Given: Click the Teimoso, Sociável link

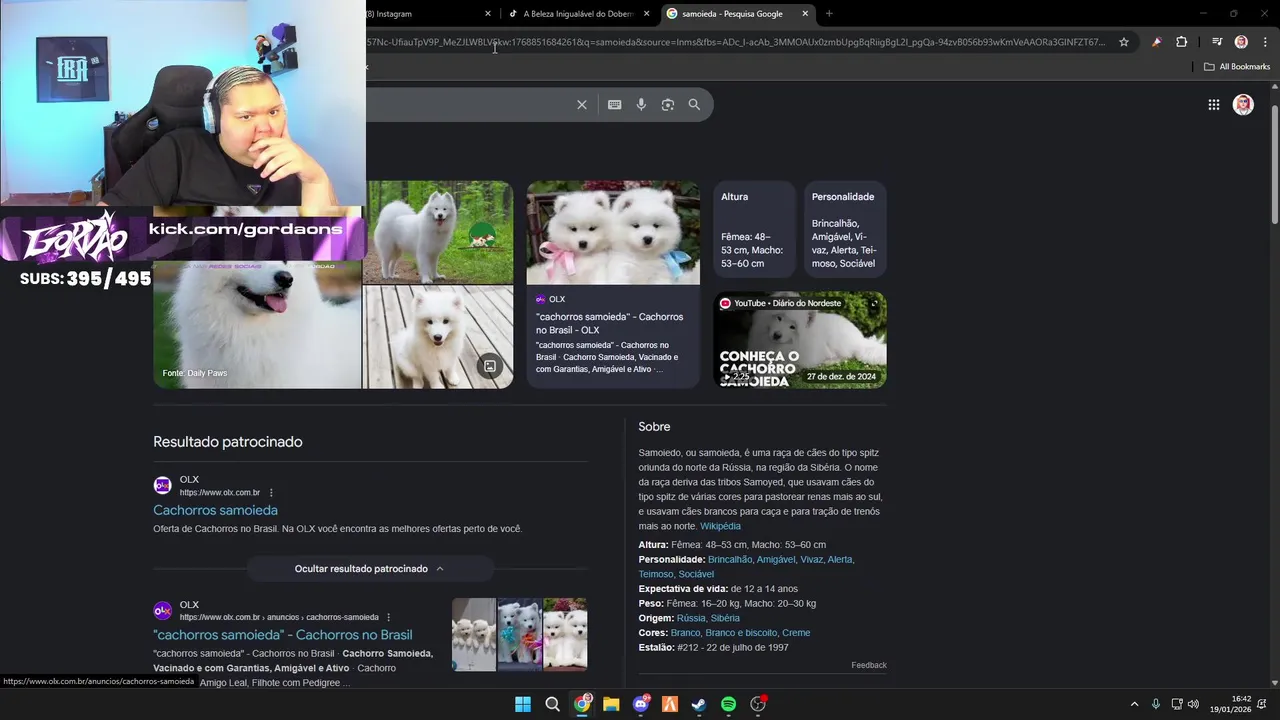Looking at the screenshot, I should point(676,574).
